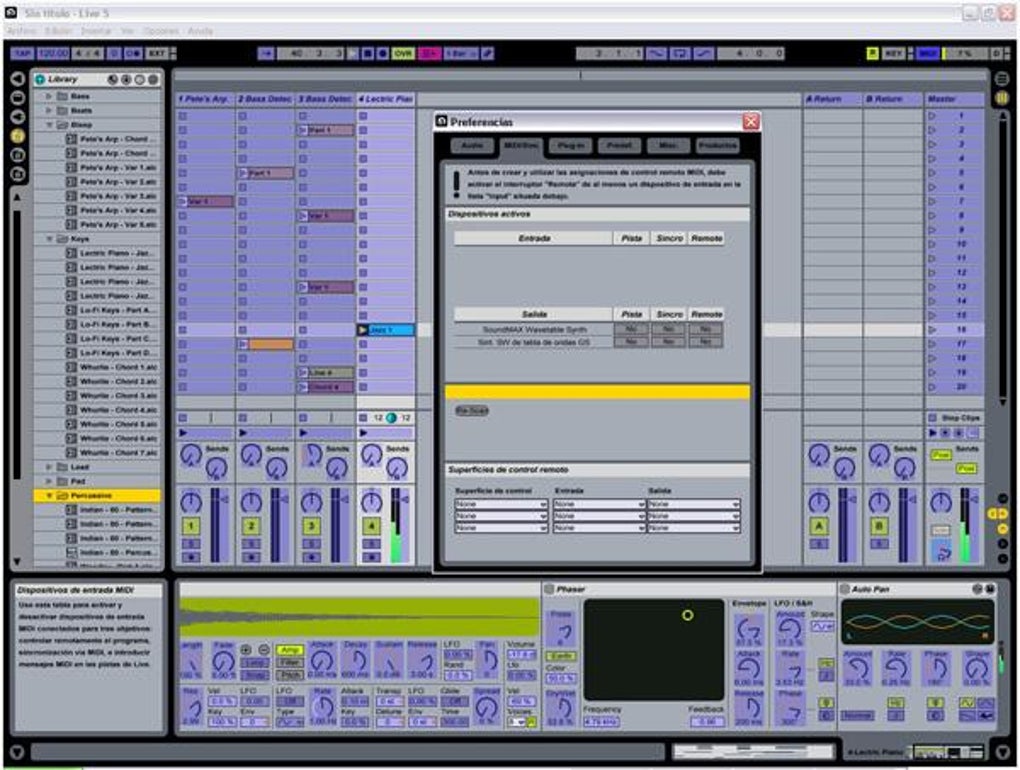Click the Re-Scan button in Preferencias

[x=472, y=411]
